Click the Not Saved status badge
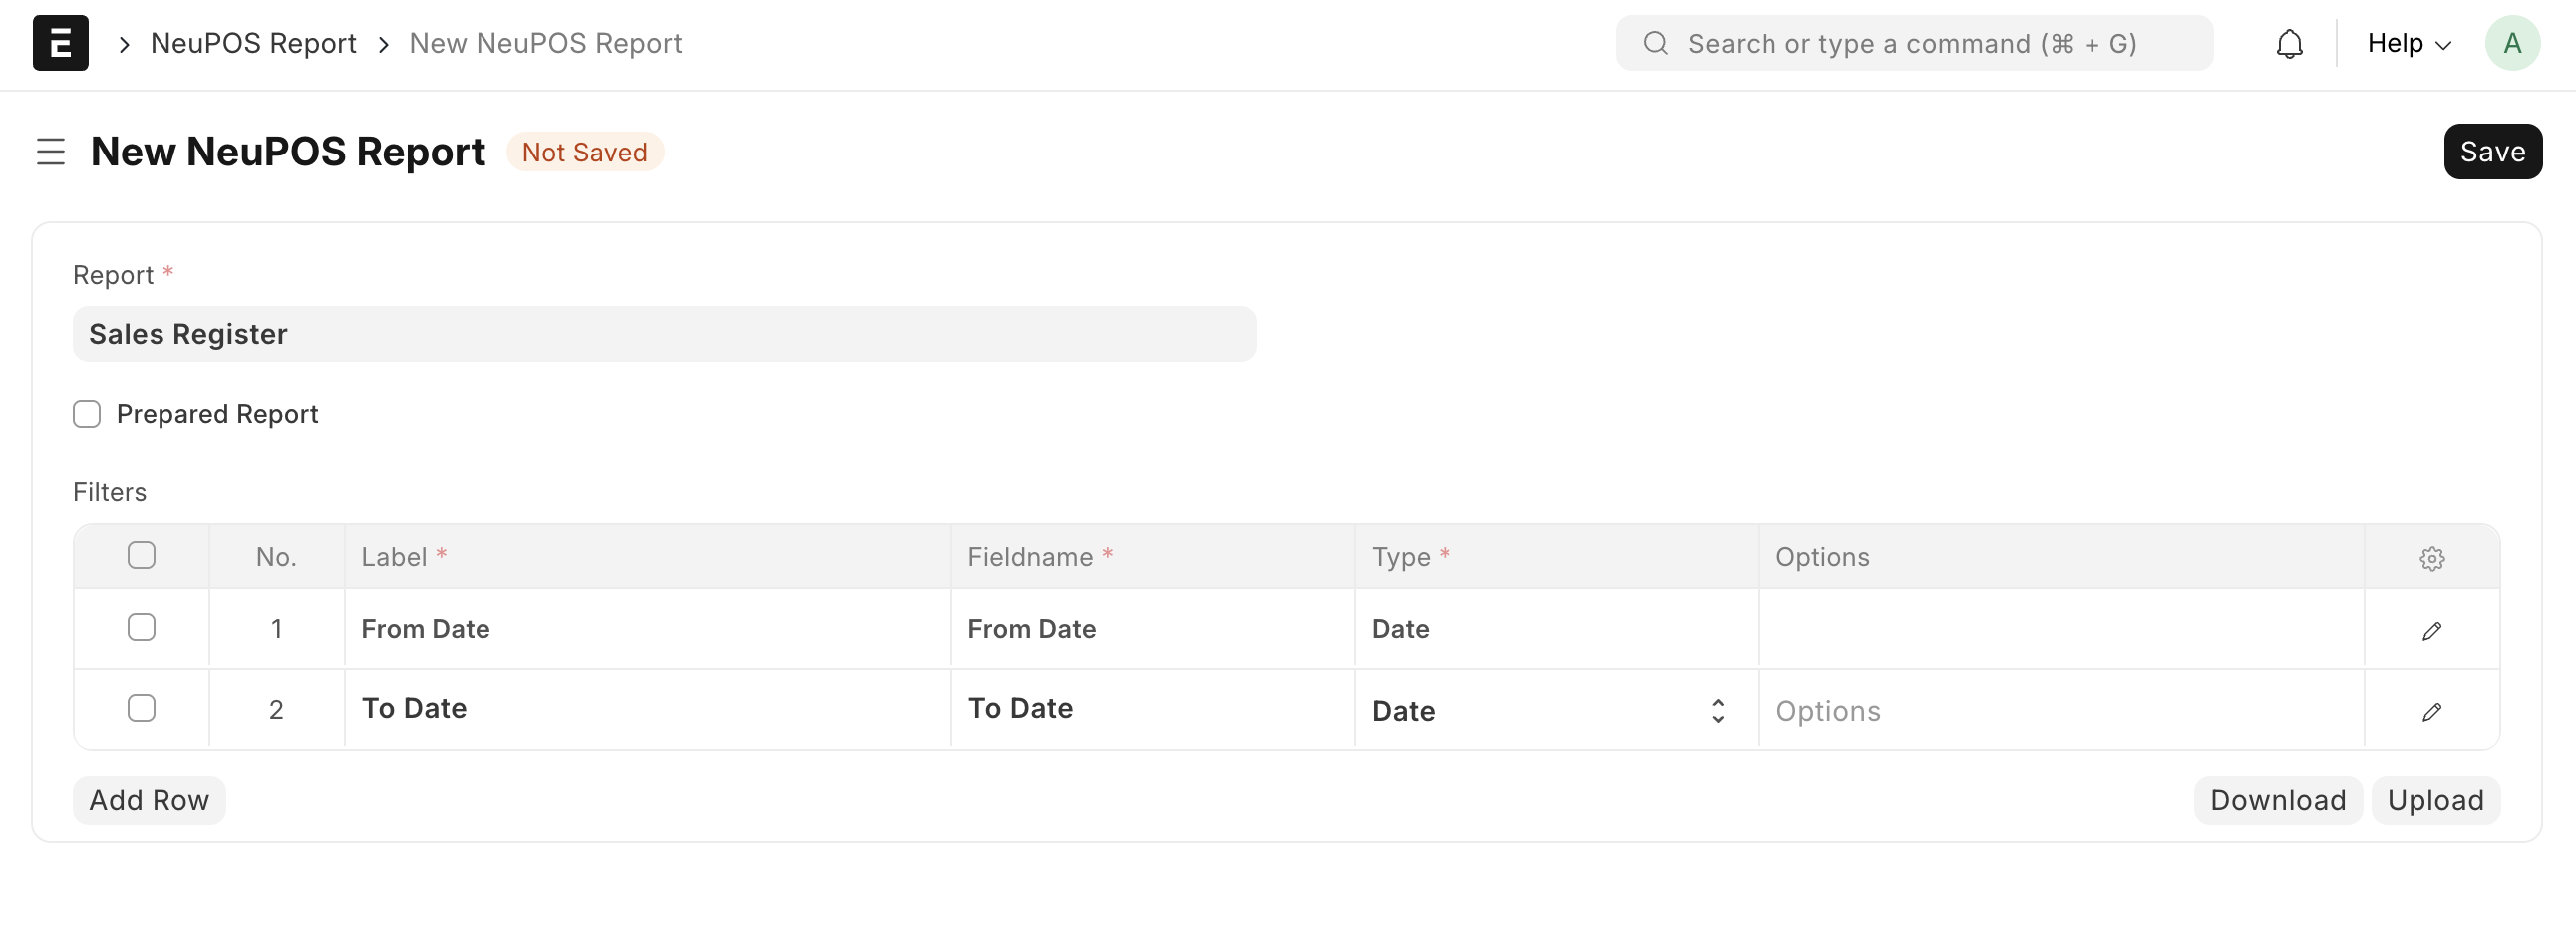Image resolution: width=2576 pixels, height=927 pixels. click(585, 152)
